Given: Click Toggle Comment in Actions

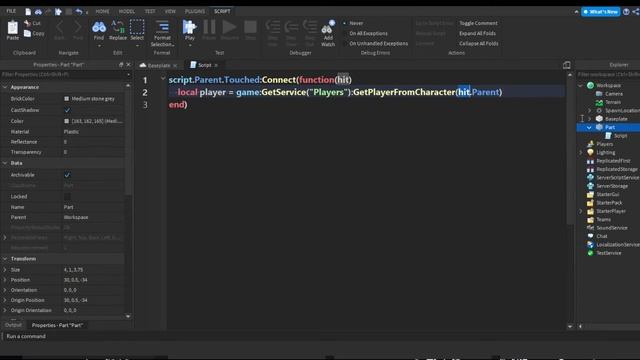Looking at the screenshot, I should click(478, 23).
